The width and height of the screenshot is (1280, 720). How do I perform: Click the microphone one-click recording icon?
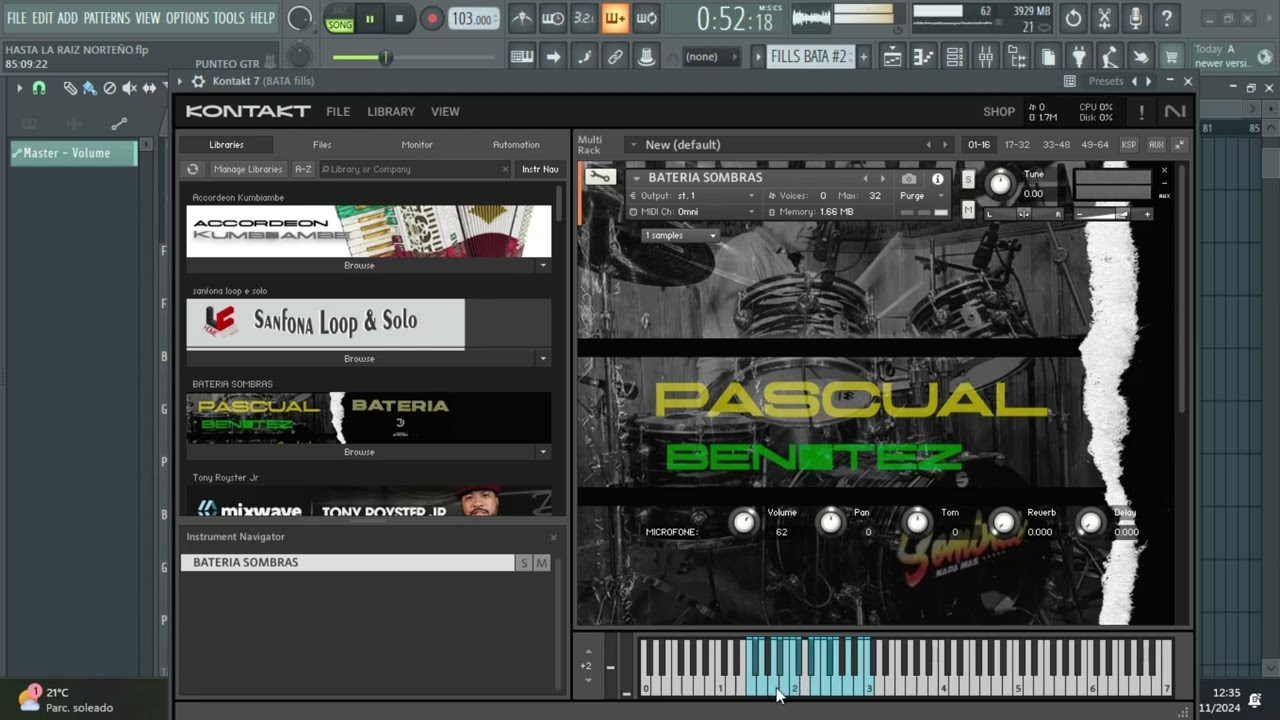pyautogui.click(x=1135, y=18)
